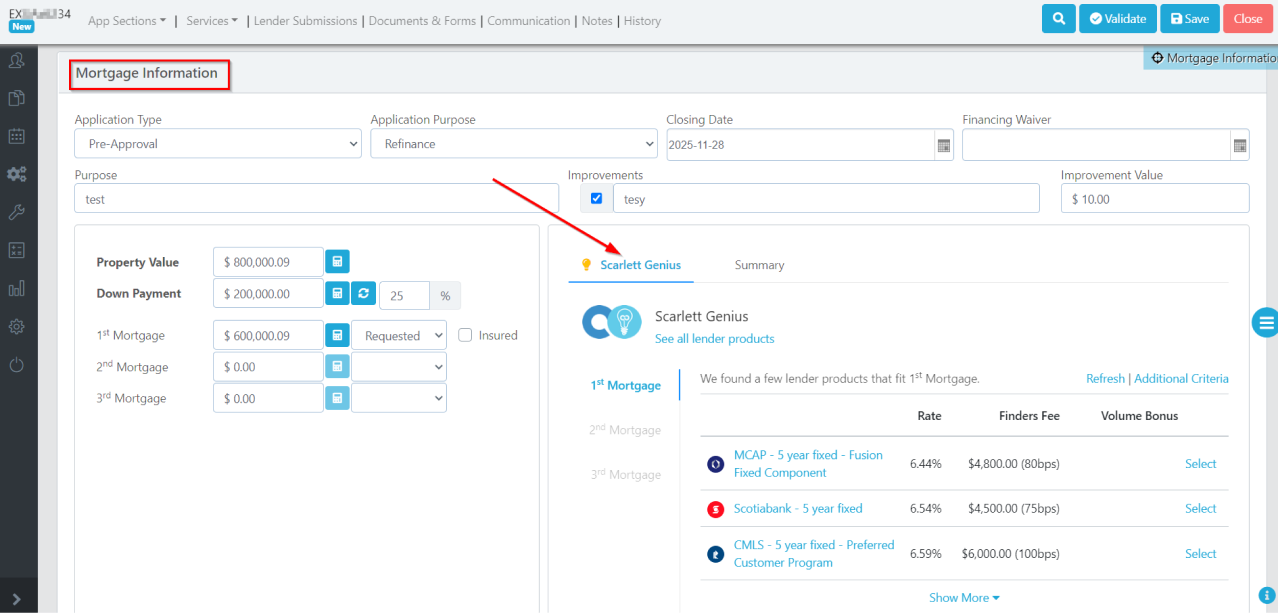1278x613 pixels.
Task: Uncheck the Improvements checkbox
Action: (597, 199)
